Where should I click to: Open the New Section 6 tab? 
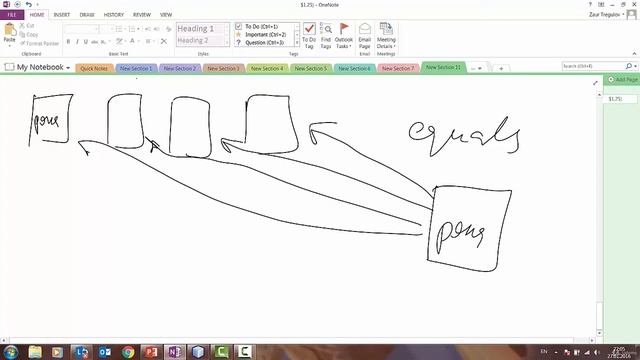point(354,69)
